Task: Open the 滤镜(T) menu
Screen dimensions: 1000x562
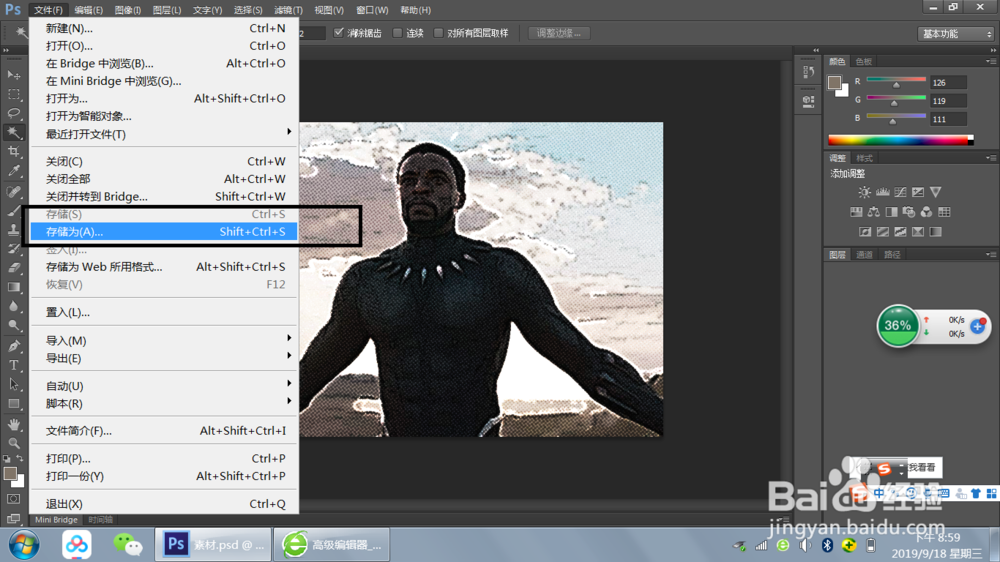Action: pyautogui.click(x=288, y=10)
